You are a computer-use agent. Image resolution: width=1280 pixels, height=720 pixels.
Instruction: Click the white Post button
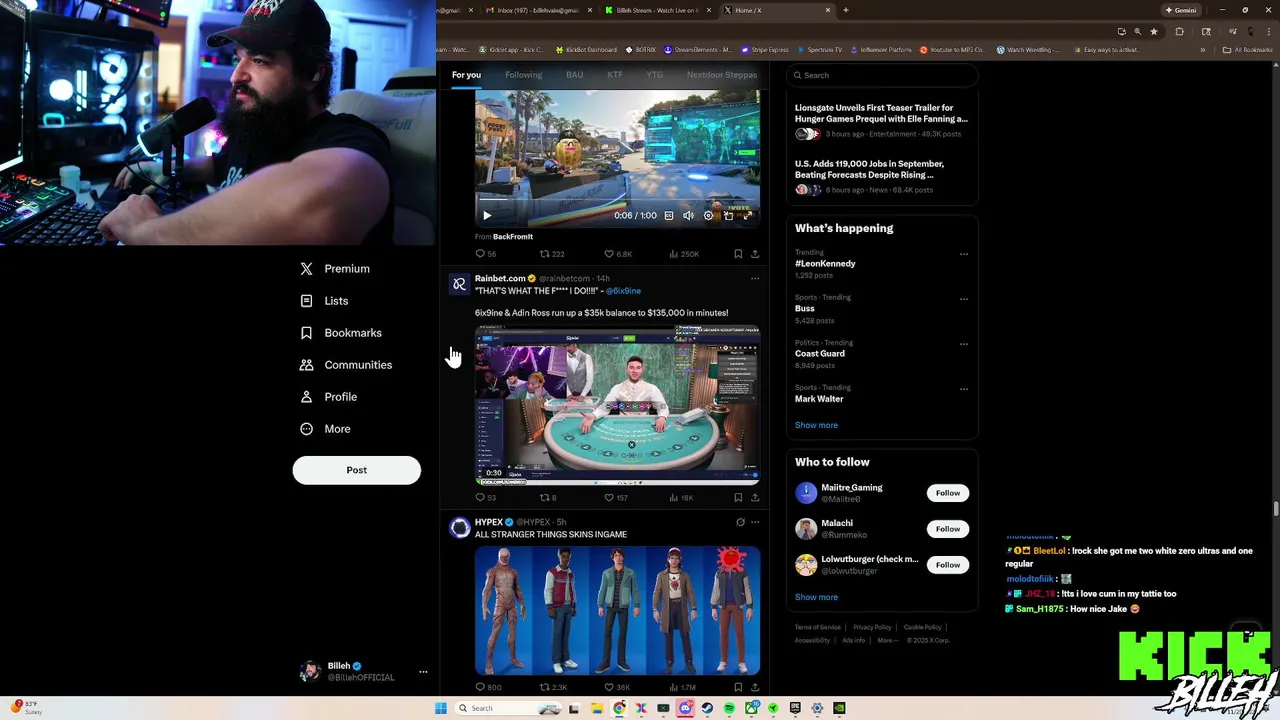coord(357,470)
